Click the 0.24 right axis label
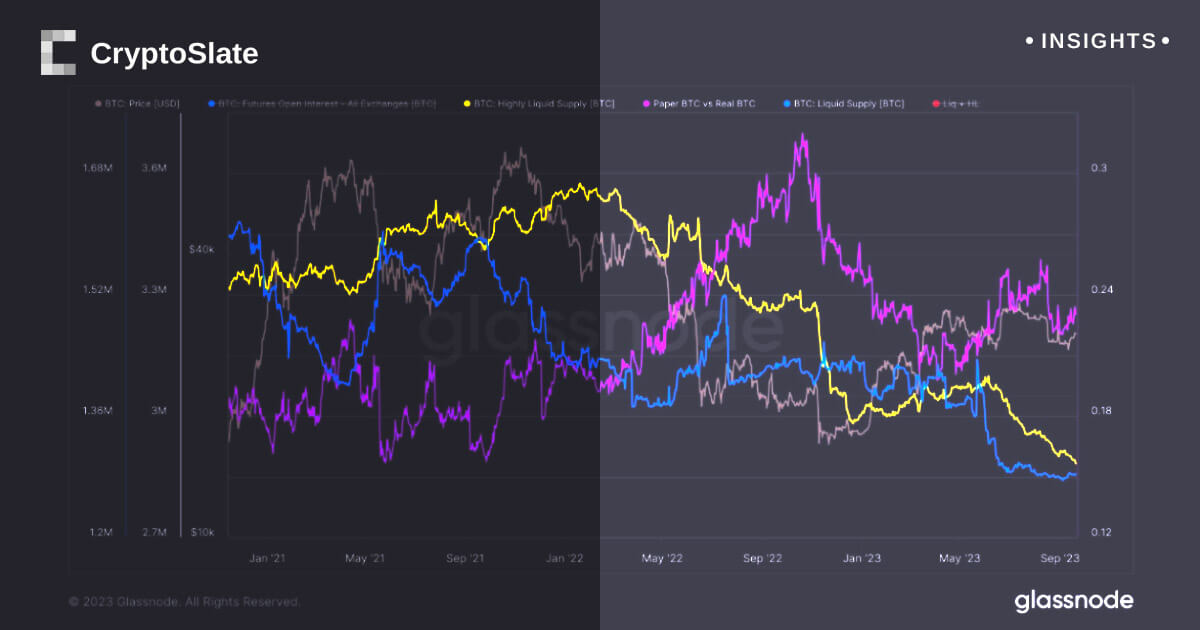This screenshot has height=630, width=1200. (x=1098, y=290)
